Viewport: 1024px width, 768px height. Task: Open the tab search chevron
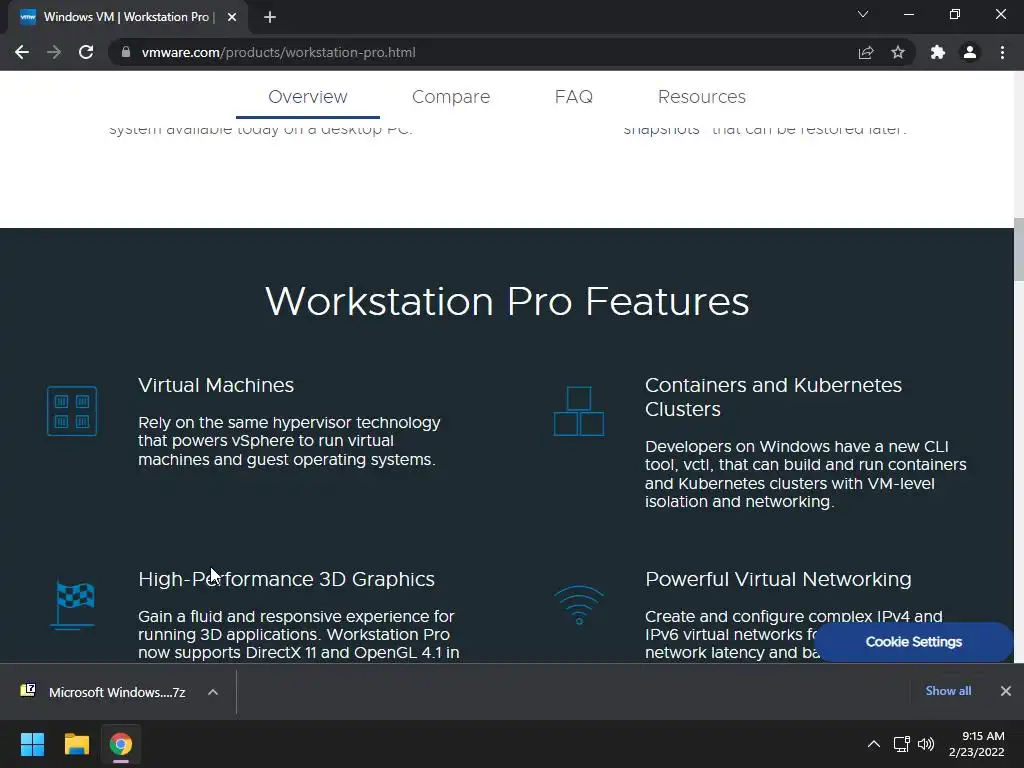(863, 14)
